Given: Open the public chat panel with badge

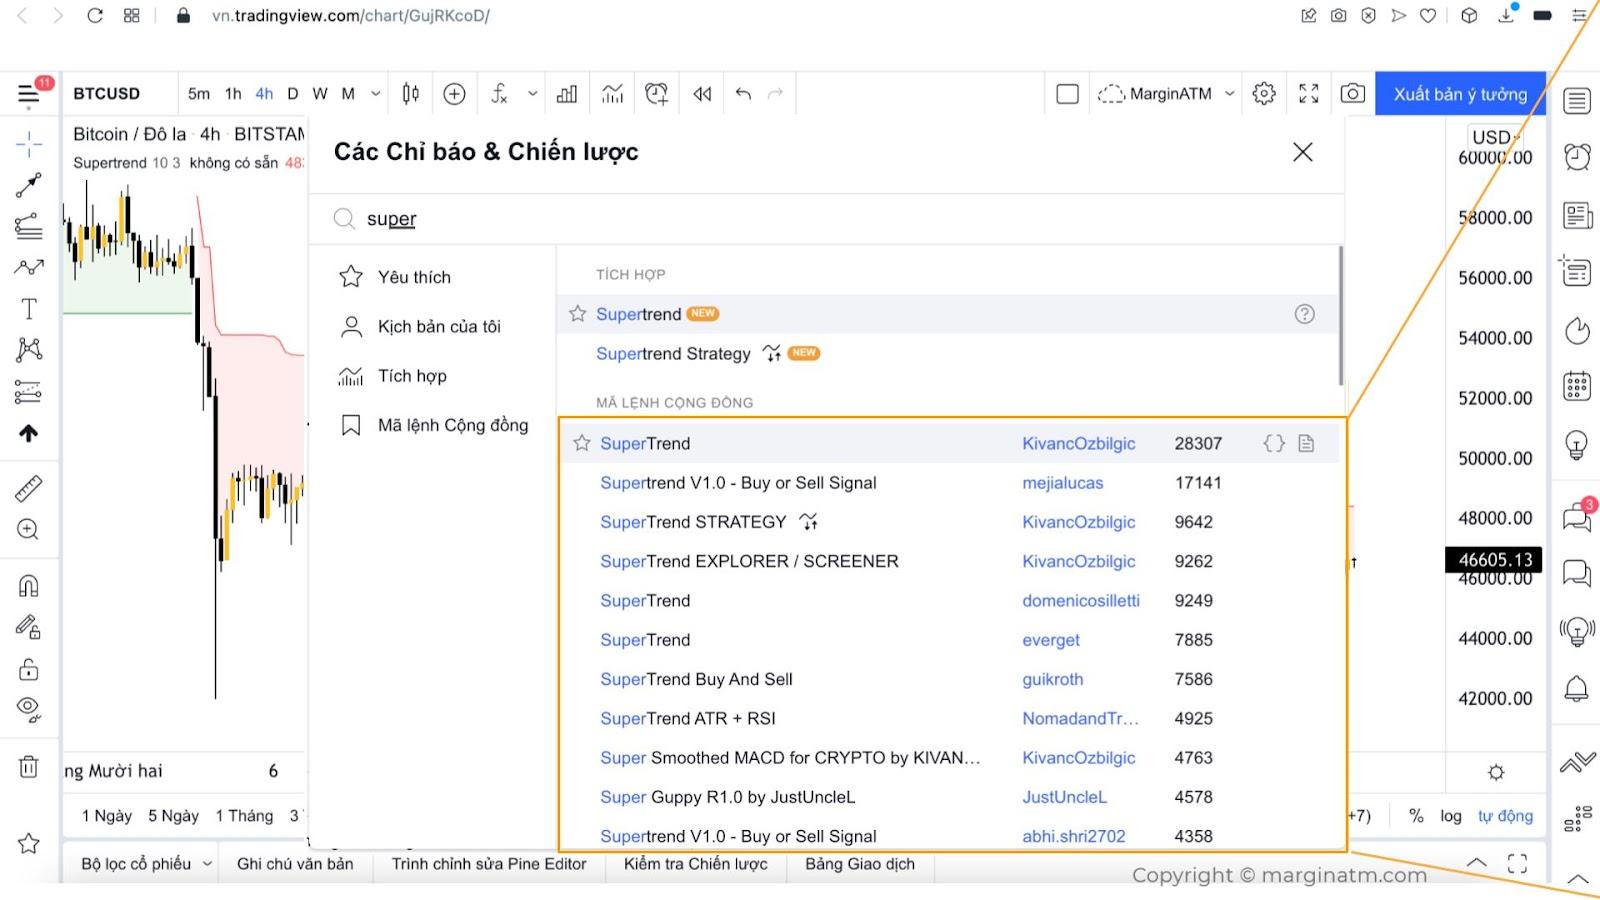Looking at the screenshot, I should pyautogui.click(x=1578, y=516).
